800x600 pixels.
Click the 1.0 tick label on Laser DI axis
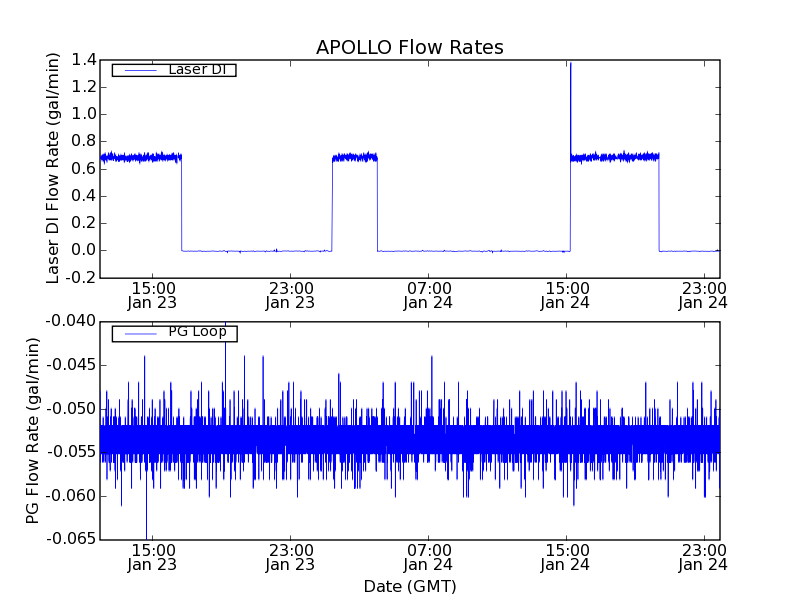point(84,114)
